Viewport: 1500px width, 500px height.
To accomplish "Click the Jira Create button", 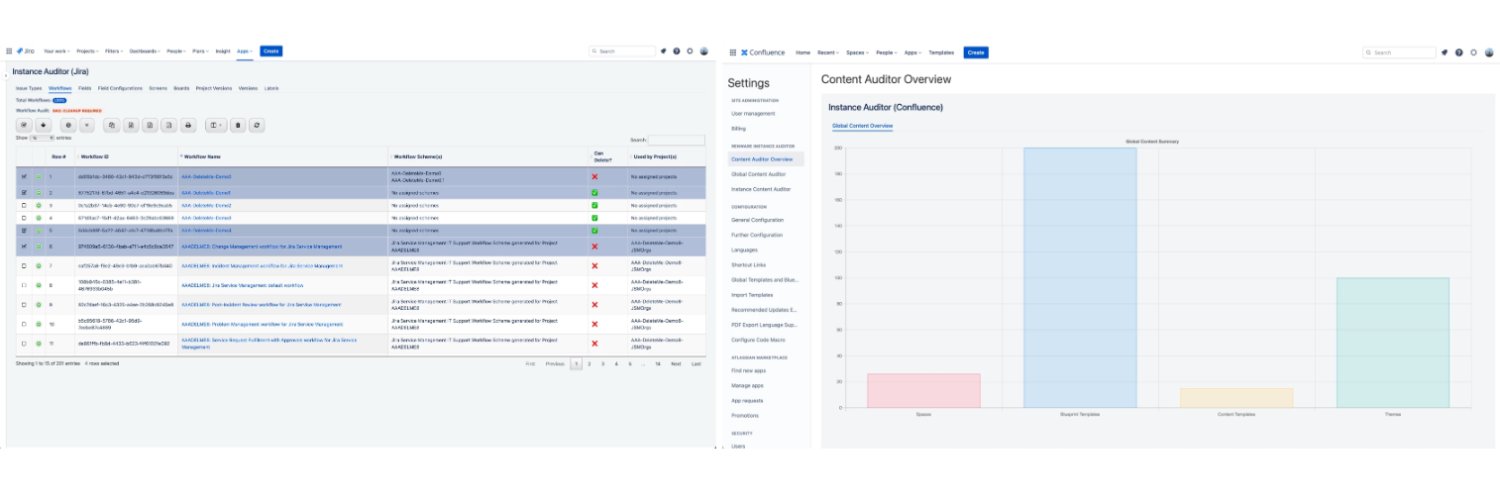I will (271, 51).
